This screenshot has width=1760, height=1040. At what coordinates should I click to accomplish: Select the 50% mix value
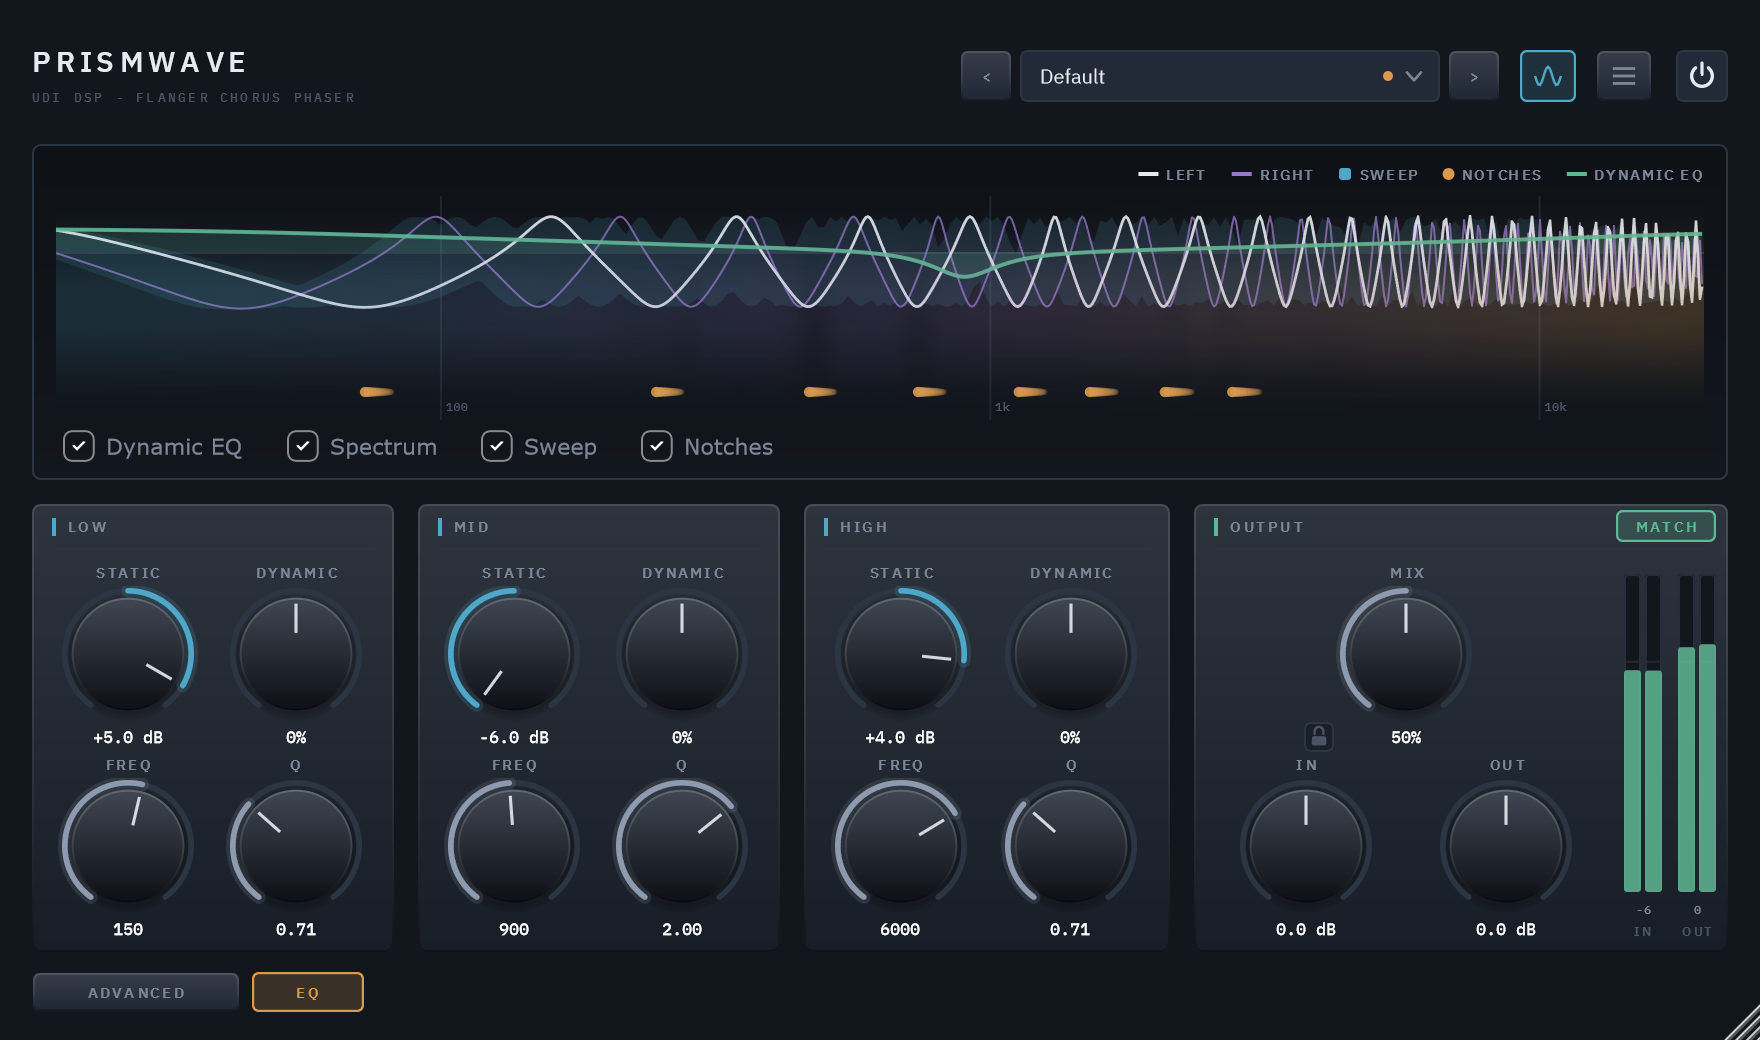[1406, 737]
